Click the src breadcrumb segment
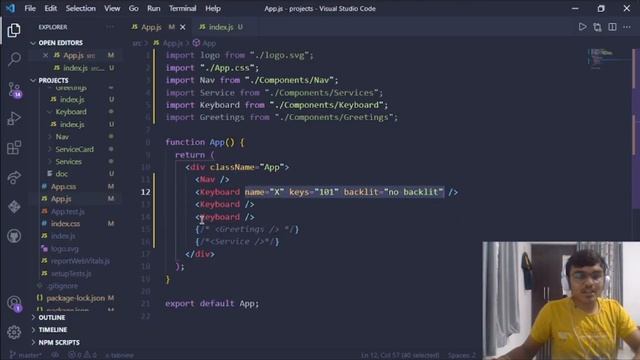The image size is (640, 360). [136, 43]
